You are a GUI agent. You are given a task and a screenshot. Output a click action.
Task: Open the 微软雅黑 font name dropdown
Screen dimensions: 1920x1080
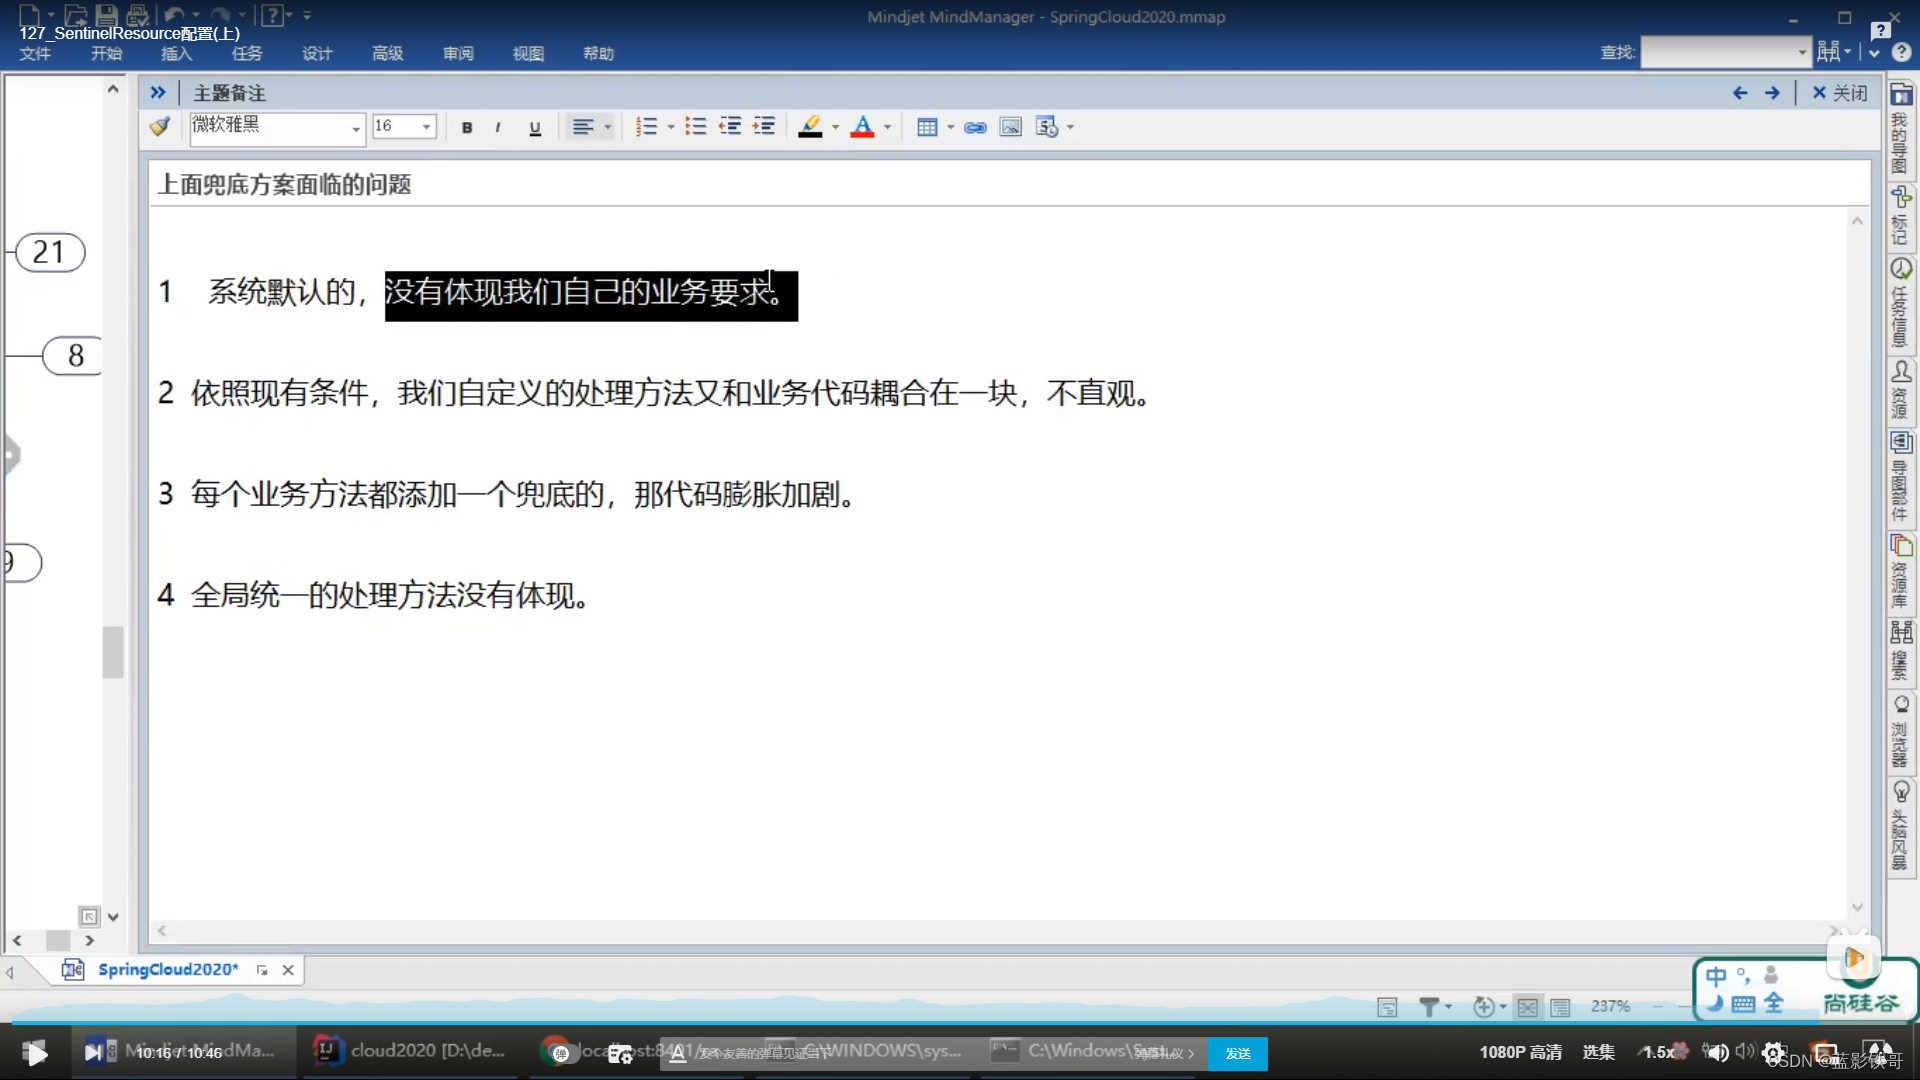355,128
